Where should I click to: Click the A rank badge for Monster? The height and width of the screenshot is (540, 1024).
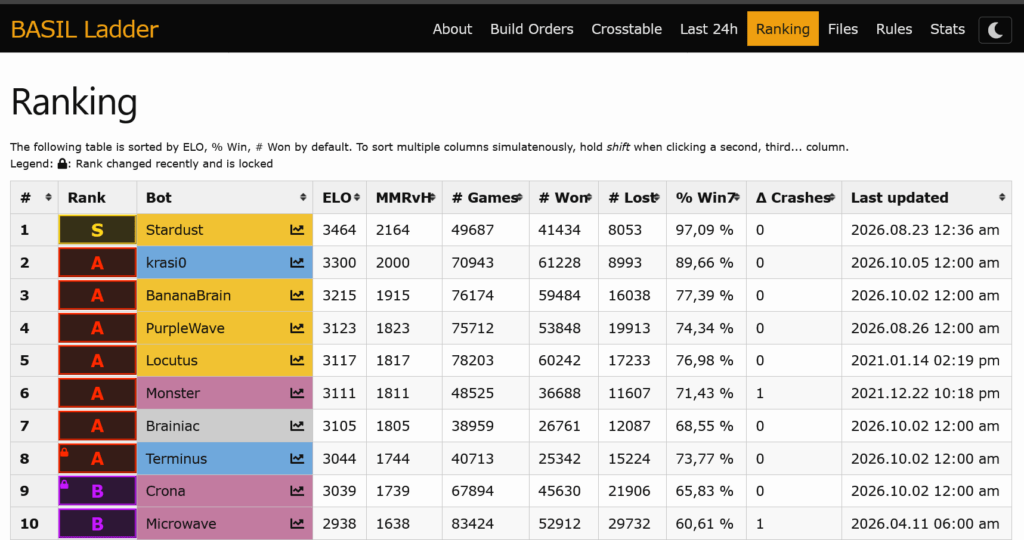pos(97,393)
